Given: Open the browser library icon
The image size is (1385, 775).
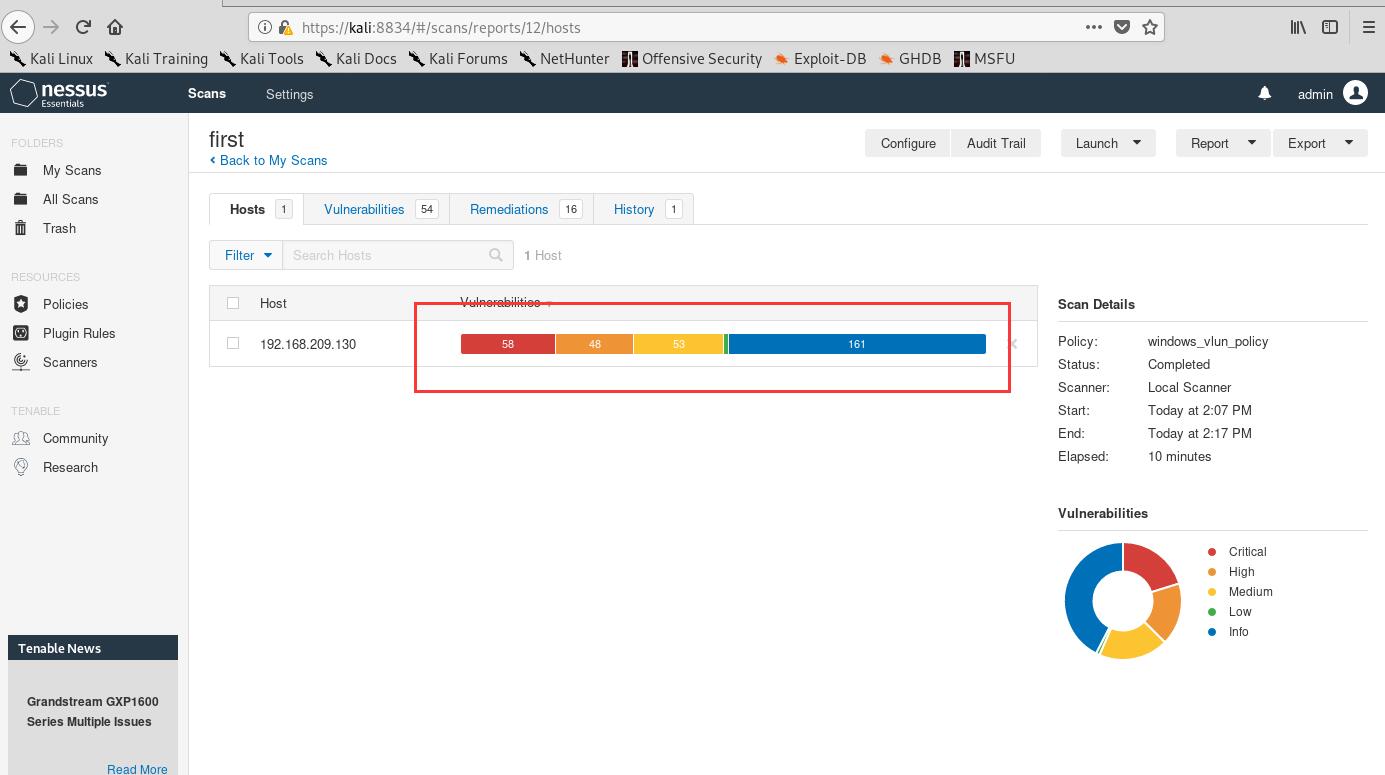Looking at the screenshot, I should (1298, 27).
